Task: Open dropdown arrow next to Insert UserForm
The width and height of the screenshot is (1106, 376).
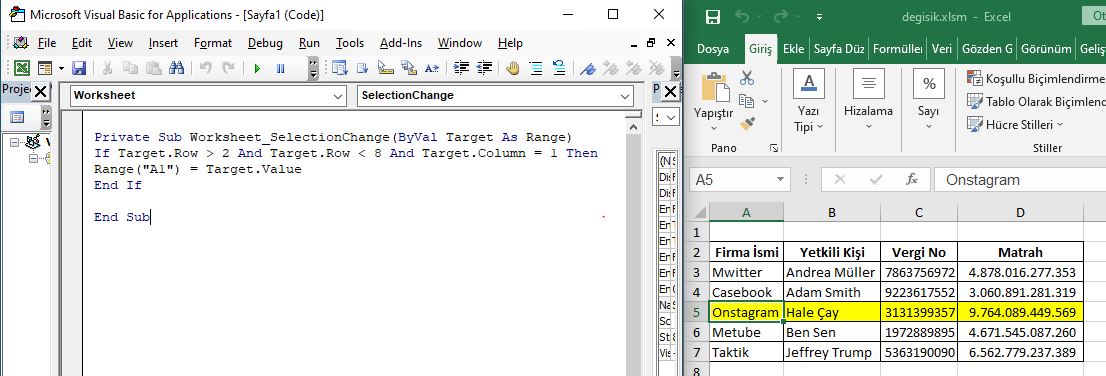Action: (61, 68)
